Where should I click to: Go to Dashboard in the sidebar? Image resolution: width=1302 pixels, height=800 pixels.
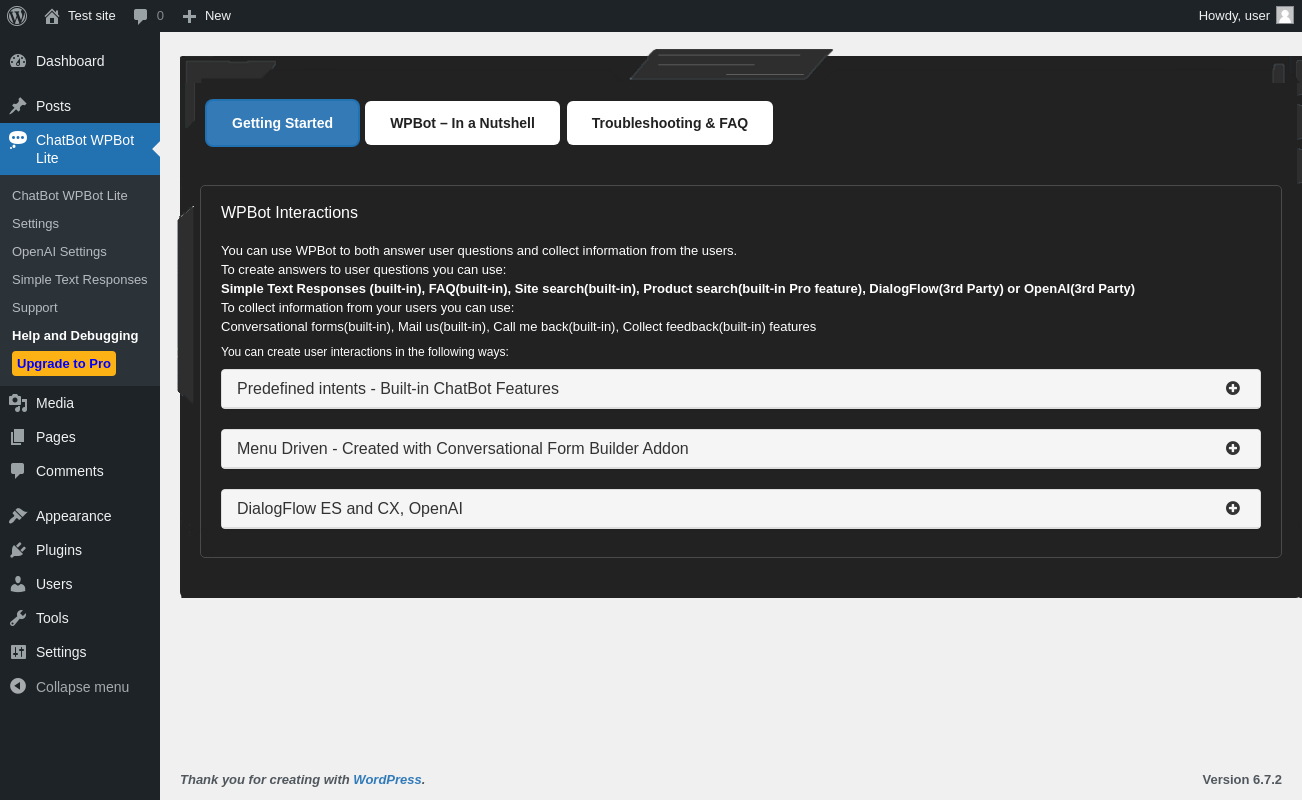click(70, 61)
